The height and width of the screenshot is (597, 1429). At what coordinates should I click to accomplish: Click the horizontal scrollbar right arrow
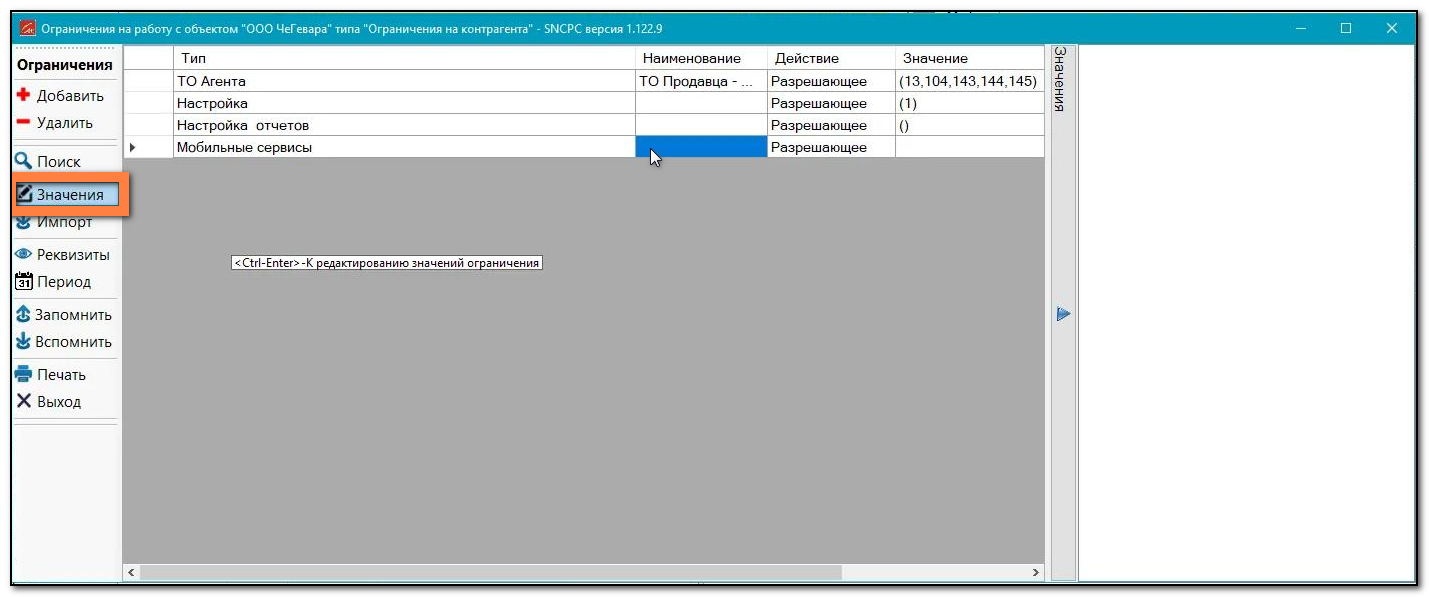click(x=1036, y=572)
